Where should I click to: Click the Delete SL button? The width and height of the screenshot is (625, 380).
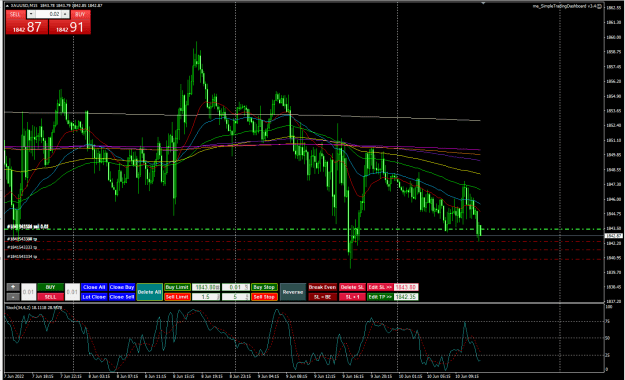click(352, 287)
